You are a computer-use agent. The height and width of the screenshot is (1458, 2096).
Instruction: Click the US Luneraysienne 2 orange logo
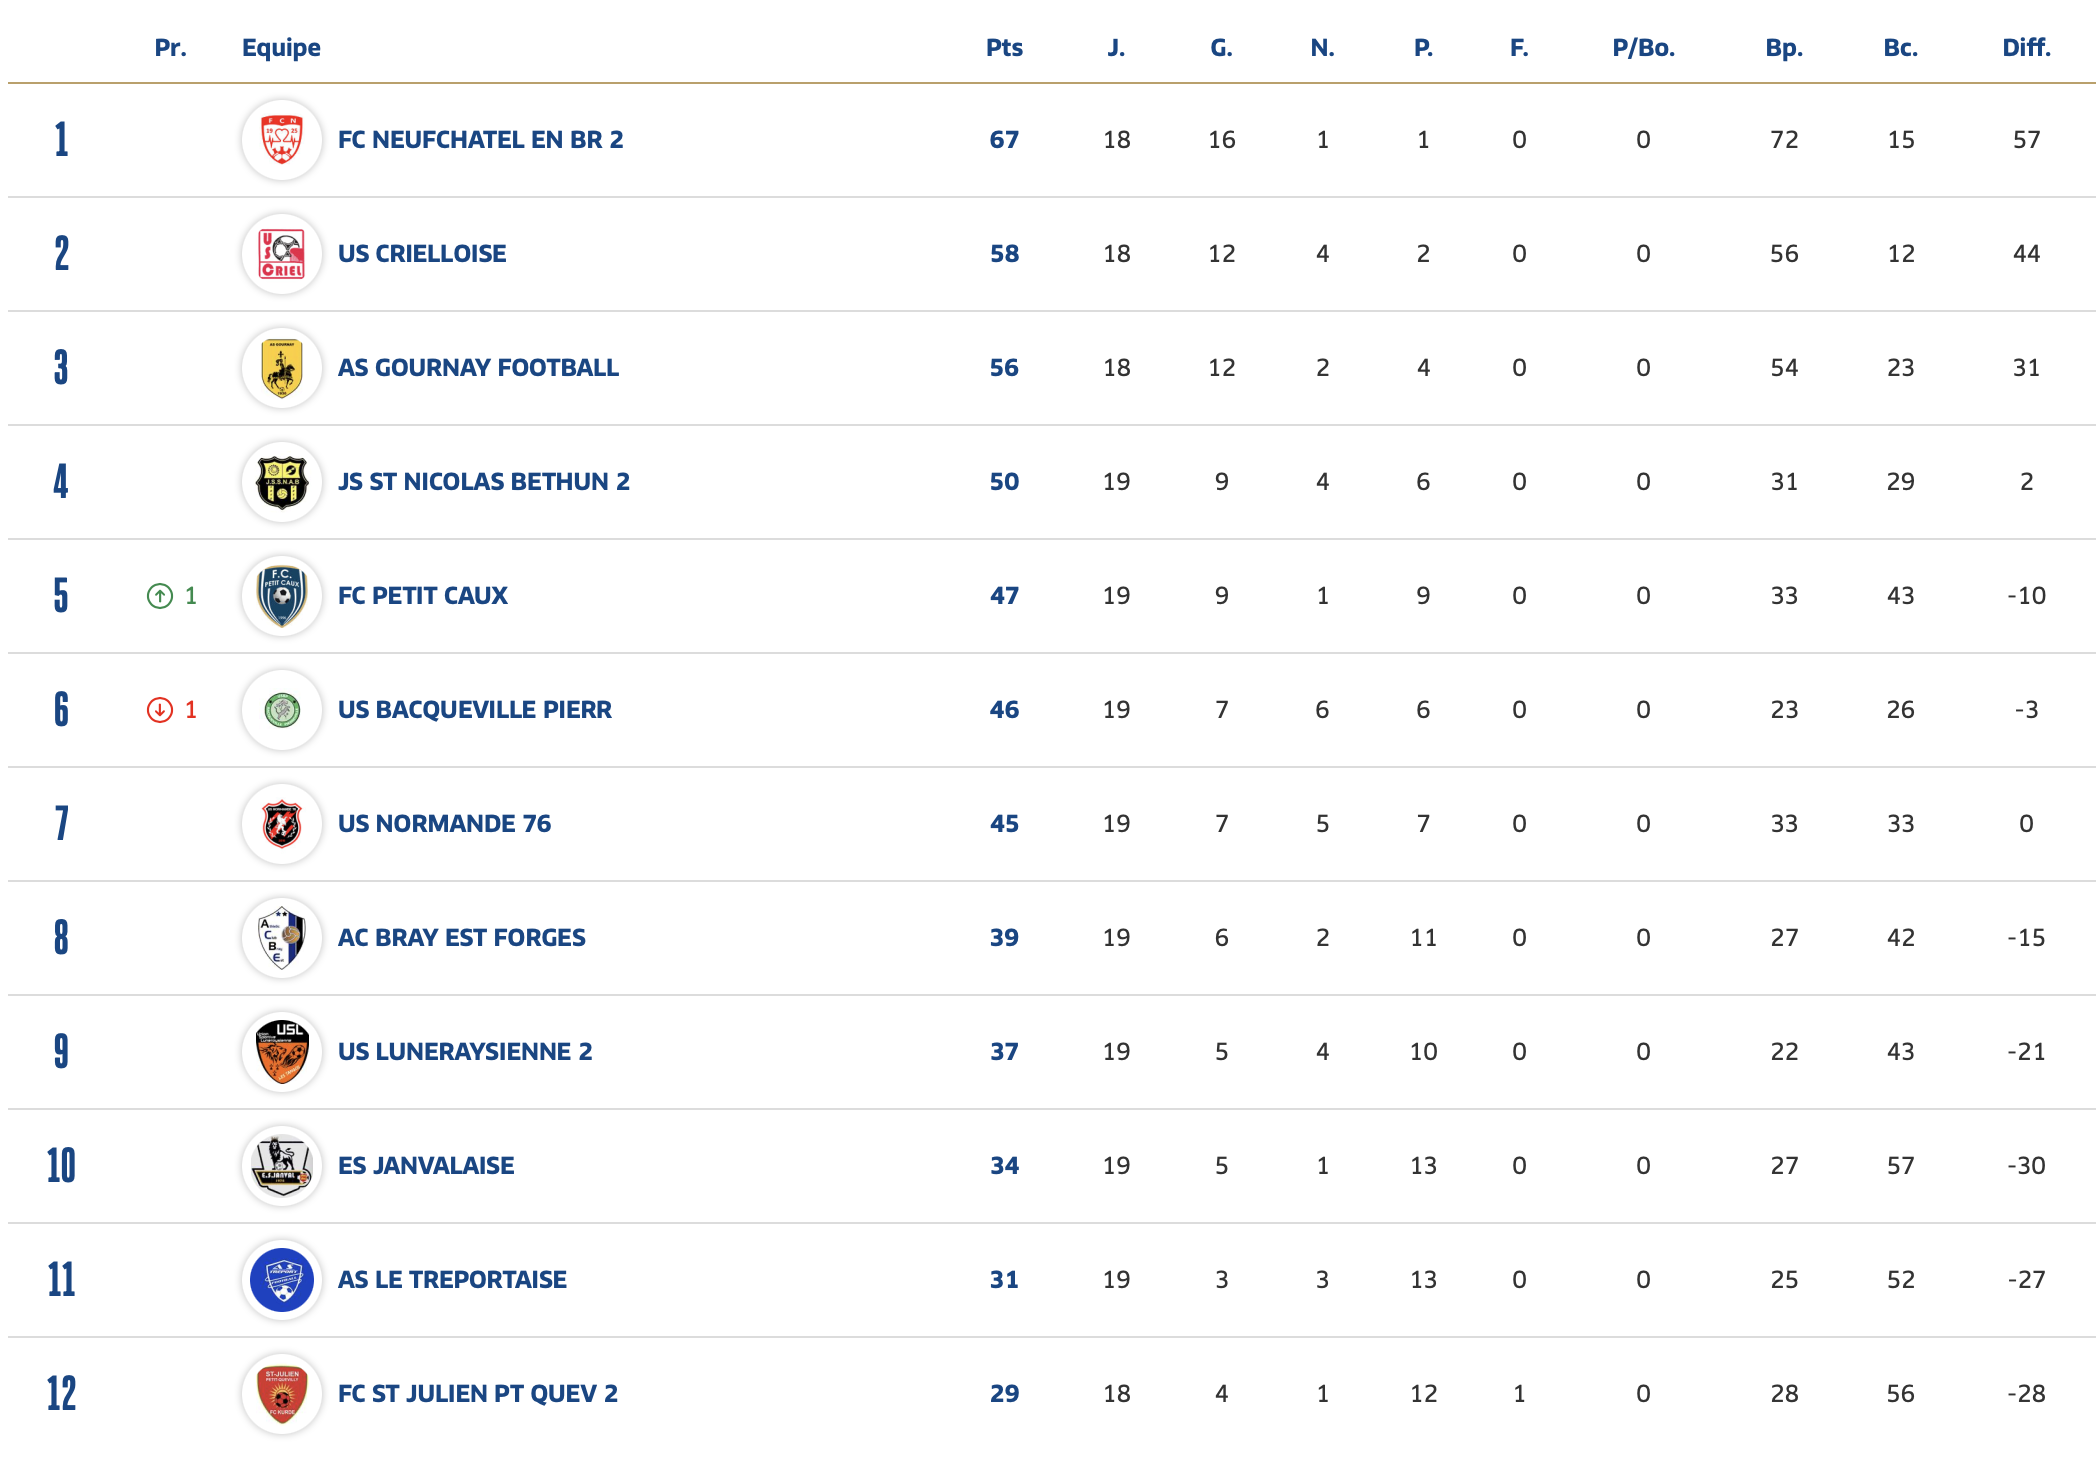click(x=282, y=1052)
